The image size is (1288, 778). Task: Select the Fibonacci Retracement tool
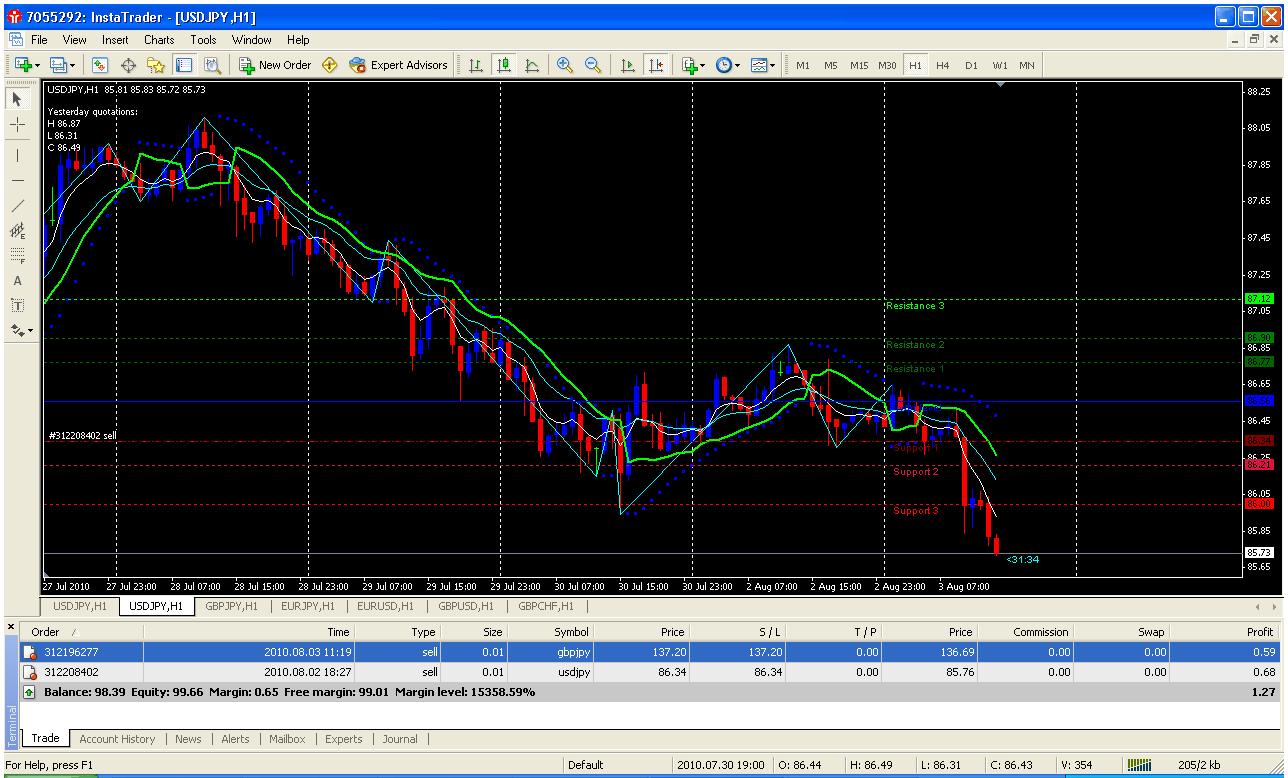(x=17, y=255)
